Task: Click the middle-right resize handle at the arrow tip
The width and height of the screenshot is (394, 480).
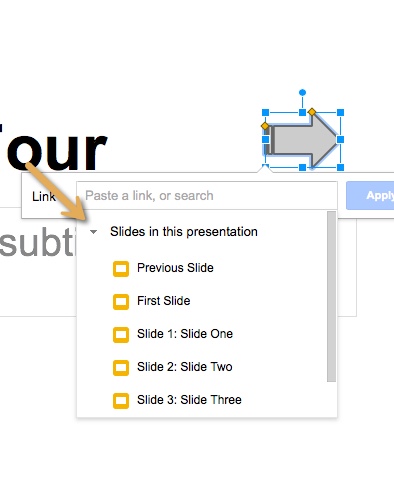Action: (x=340, y=140)
